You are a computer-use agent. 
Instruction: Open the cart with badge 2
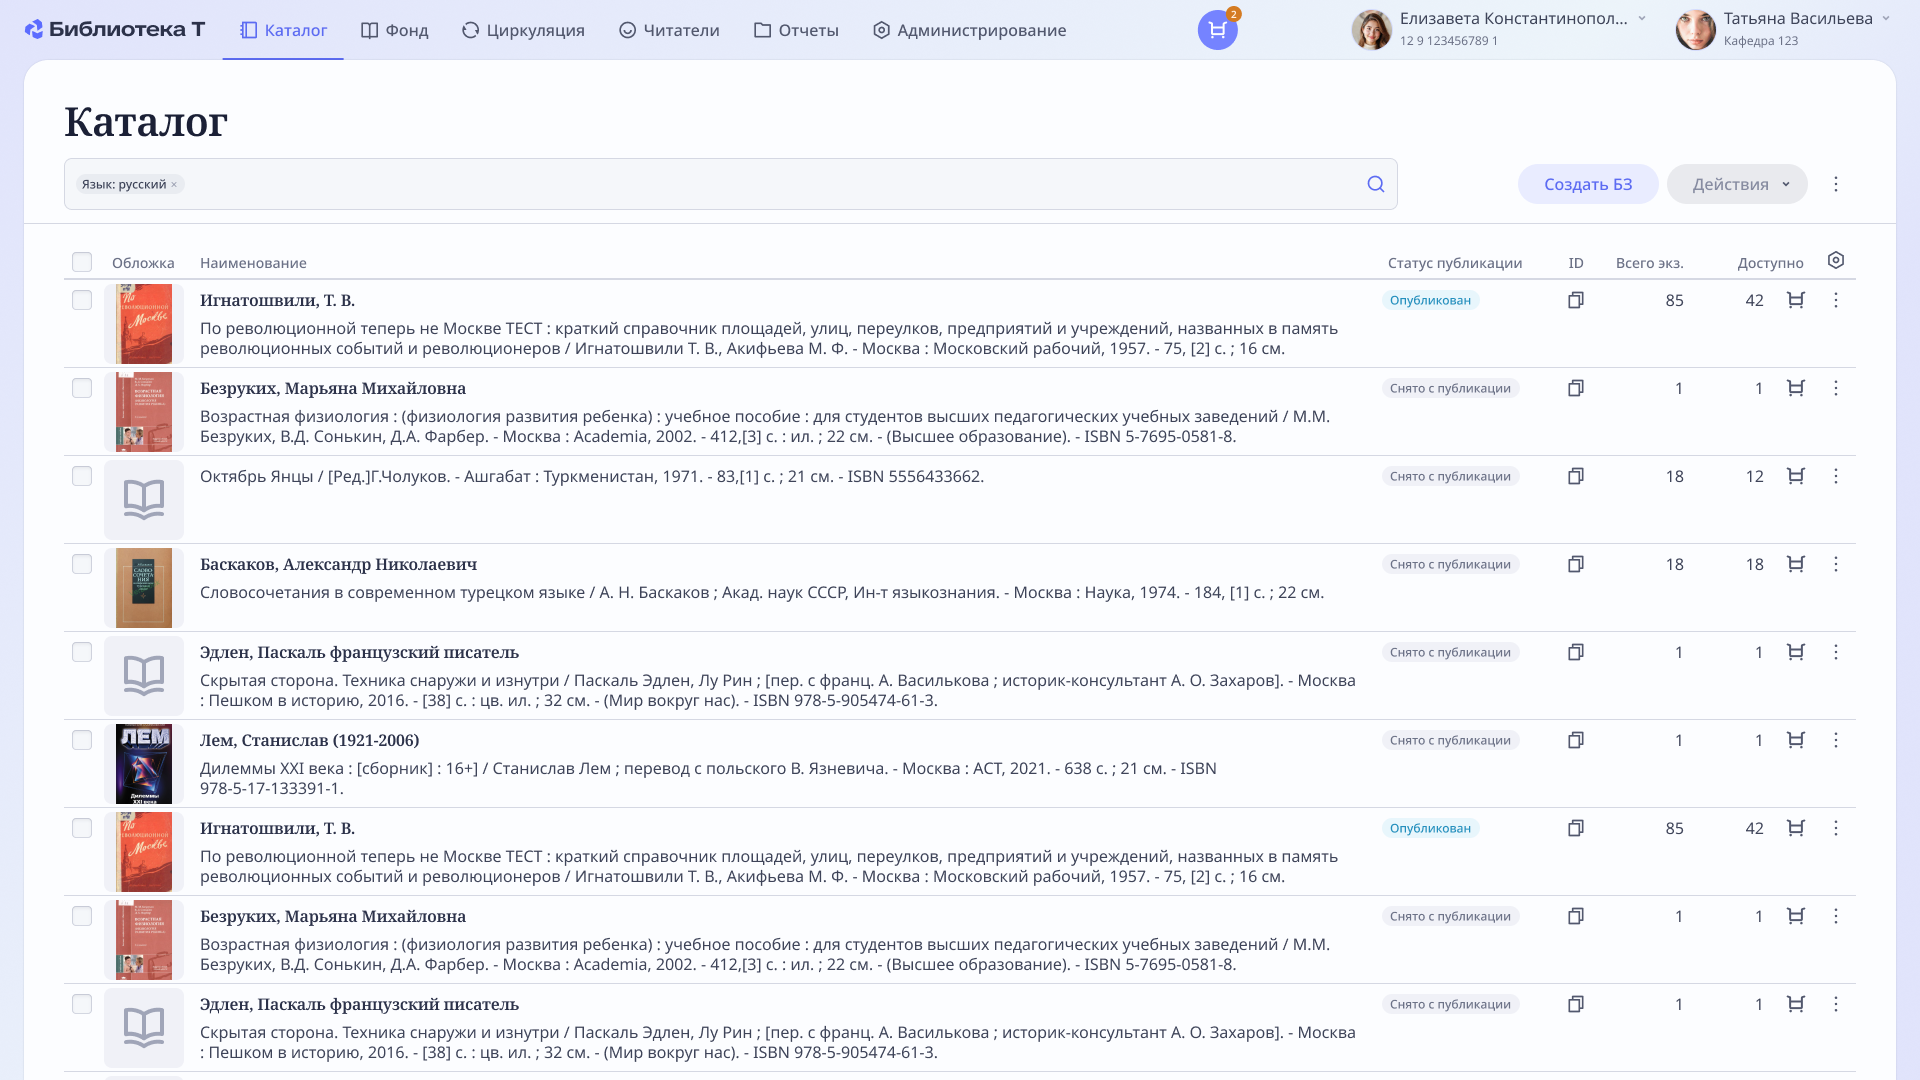coord(1217,30)
